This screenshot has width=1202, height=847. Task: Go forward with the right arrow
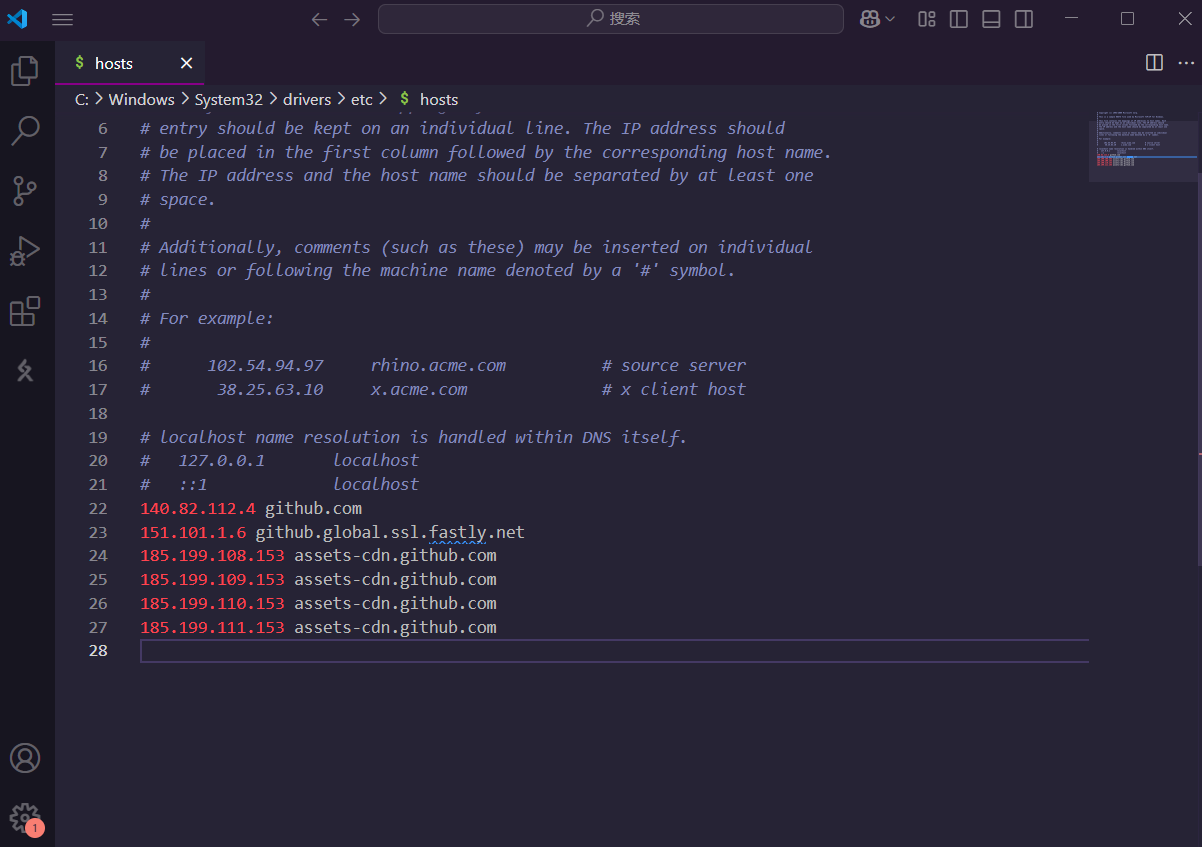point(352,19)
